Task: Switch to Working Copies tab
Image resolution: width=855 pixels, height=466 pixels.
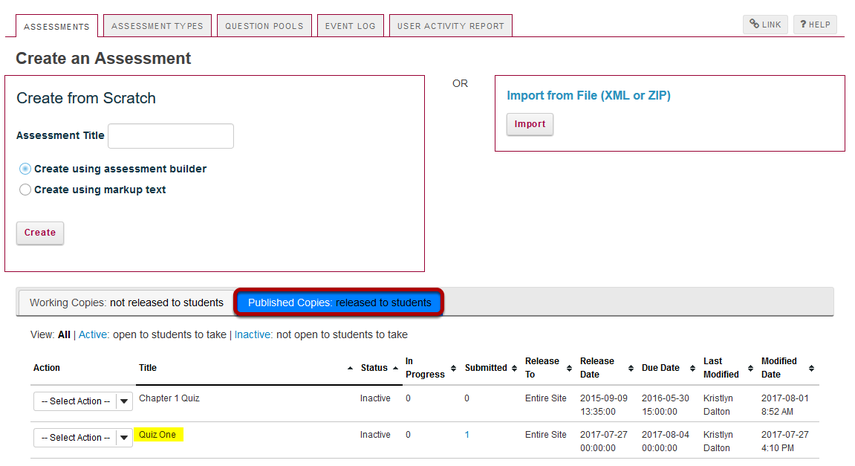Action: [x=127, y=302]
